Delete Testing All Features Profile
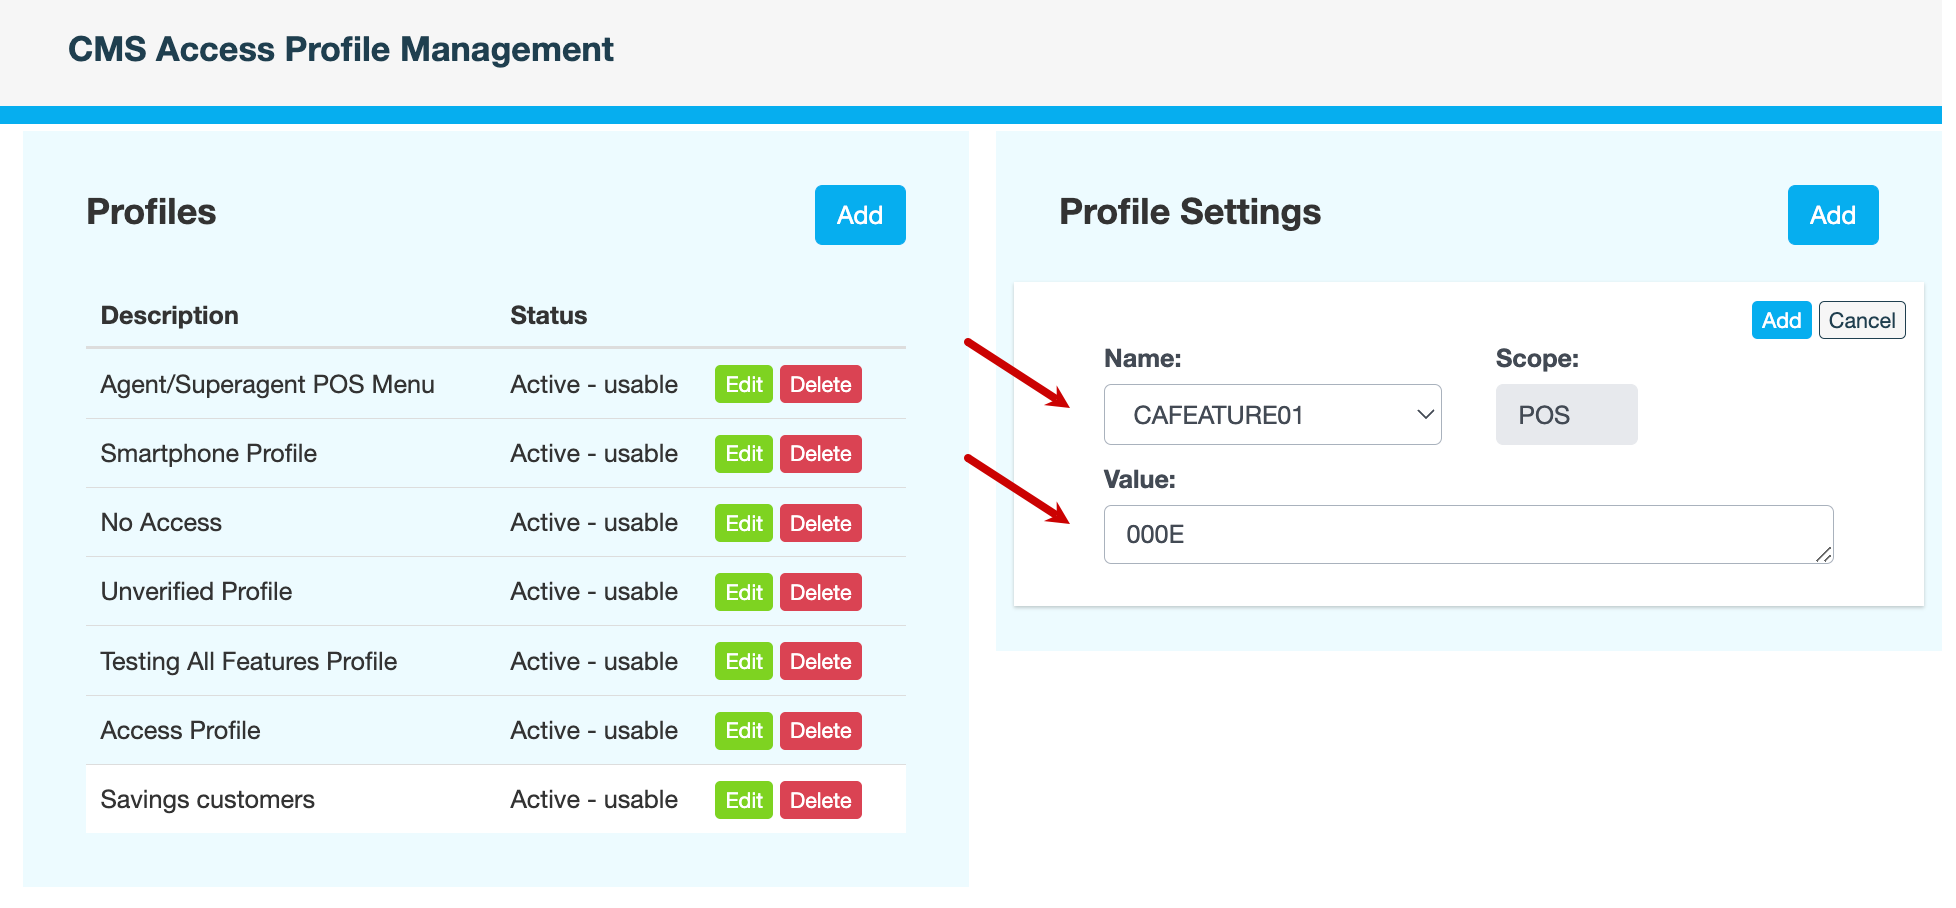Screen dimensions: 1956x908 click(x=820, y=662)
